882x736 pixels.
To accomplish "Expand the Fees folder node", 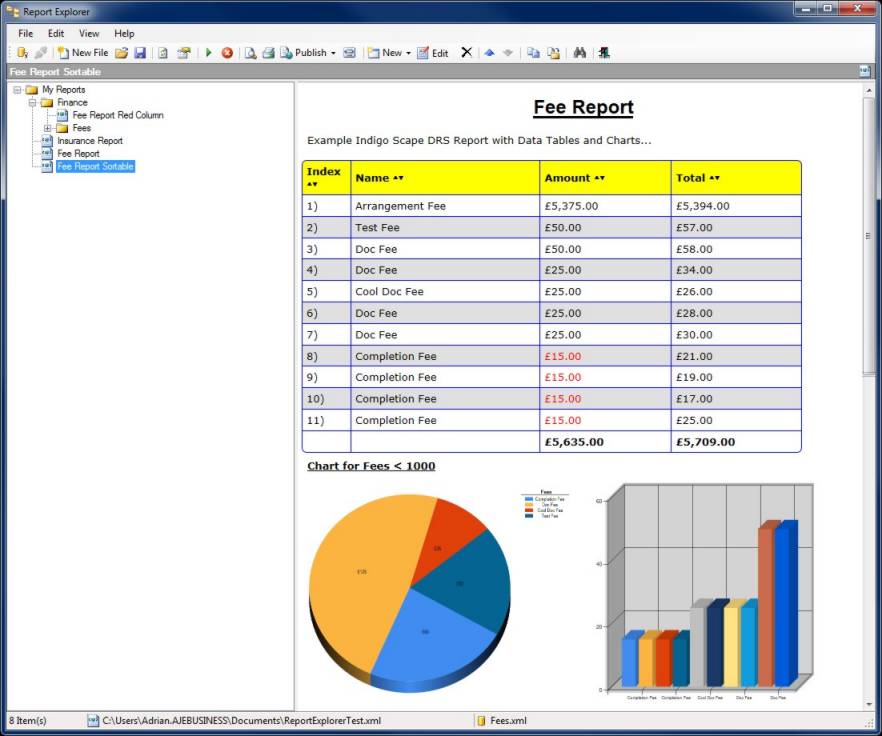I will tap(48, 128).
